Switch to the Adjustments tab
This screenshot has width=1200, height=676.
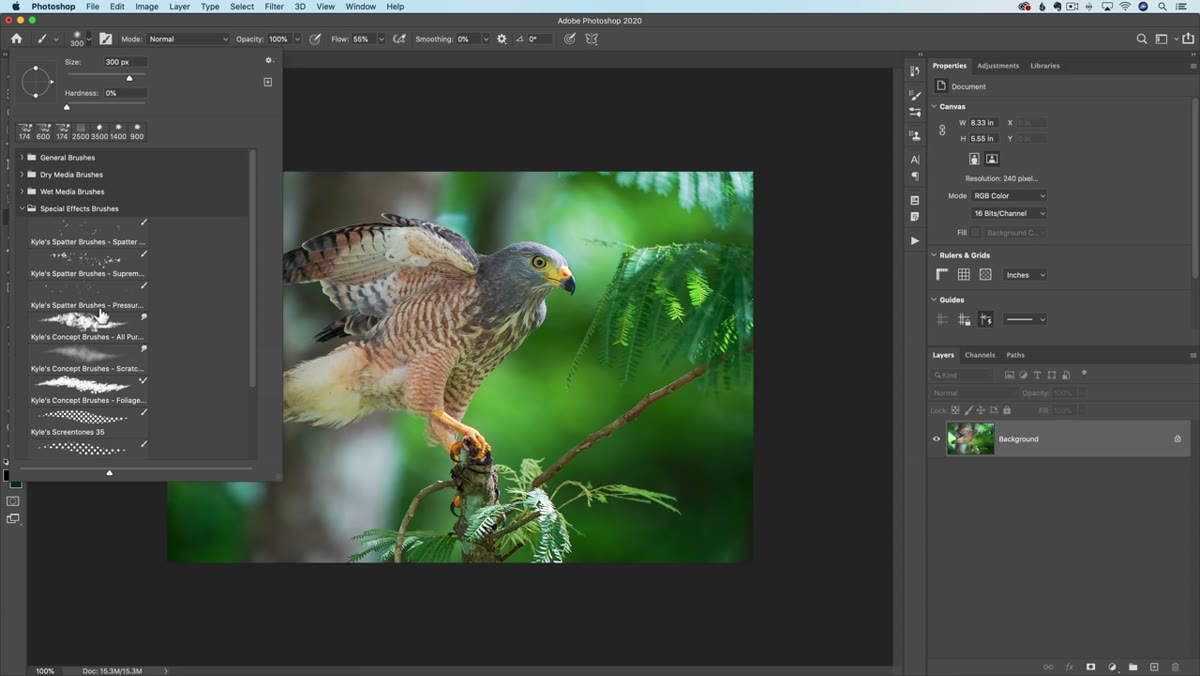pos(998,66)
